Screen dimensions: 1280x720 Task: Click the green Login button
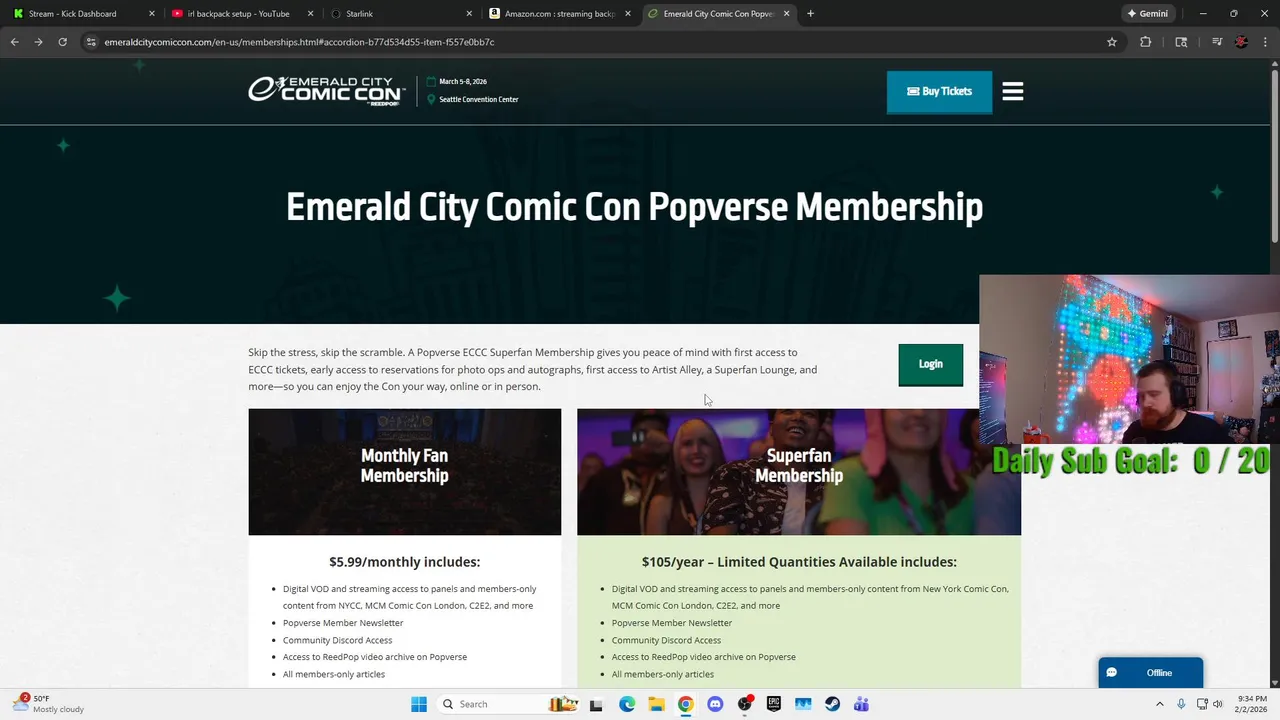(x=930, y=364)
